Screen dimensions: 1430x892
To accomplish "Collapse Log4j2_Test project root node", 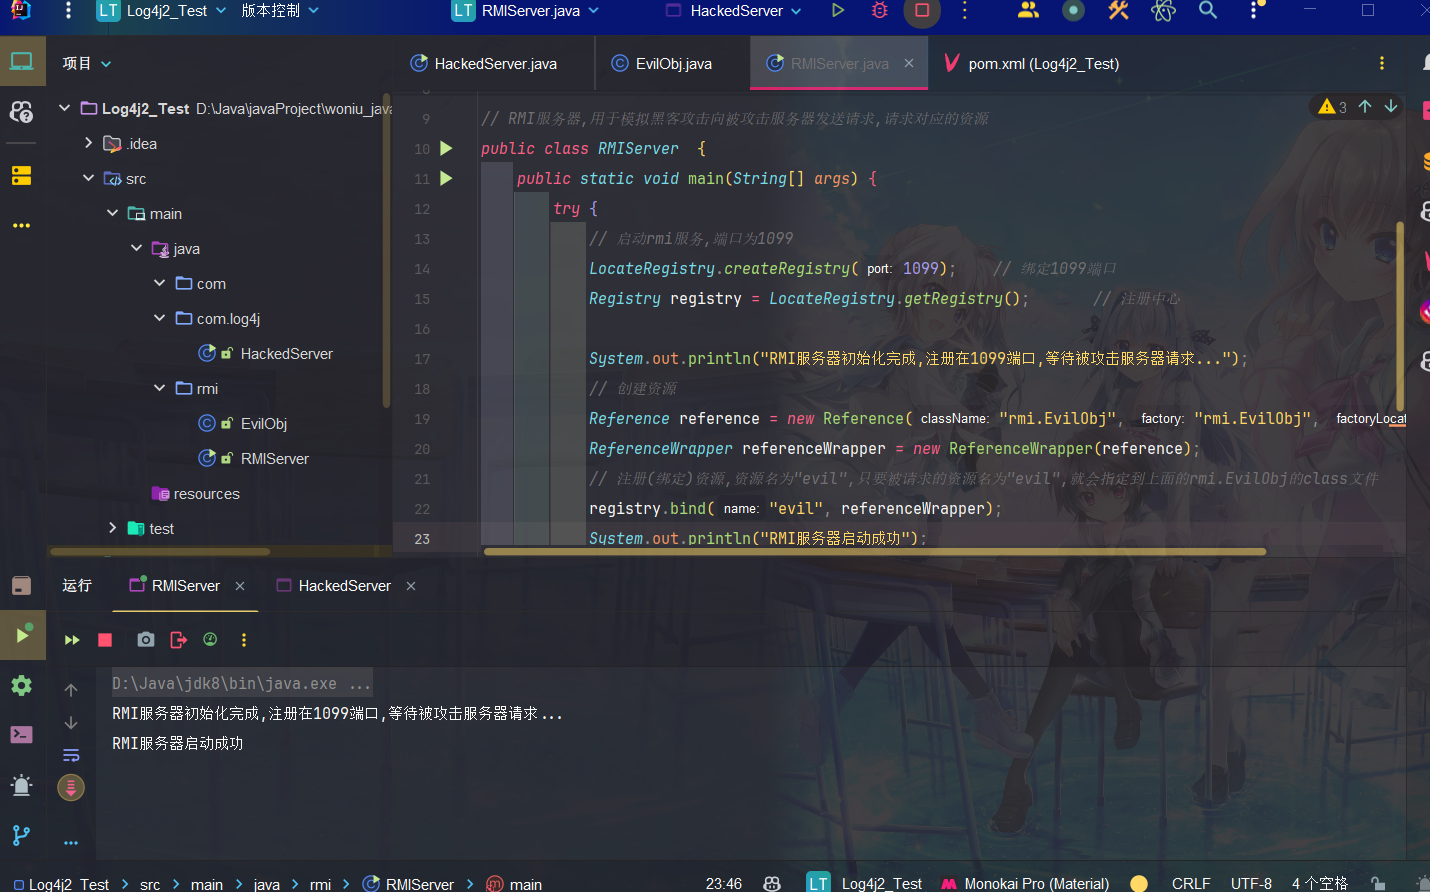I will pos(65,108).
